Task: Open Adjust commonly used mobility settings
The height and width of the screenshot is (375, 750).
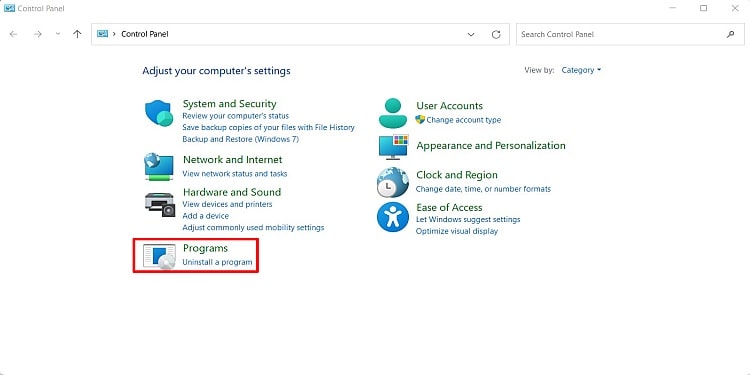Action: pyautogui.click(x=253, y=228)
